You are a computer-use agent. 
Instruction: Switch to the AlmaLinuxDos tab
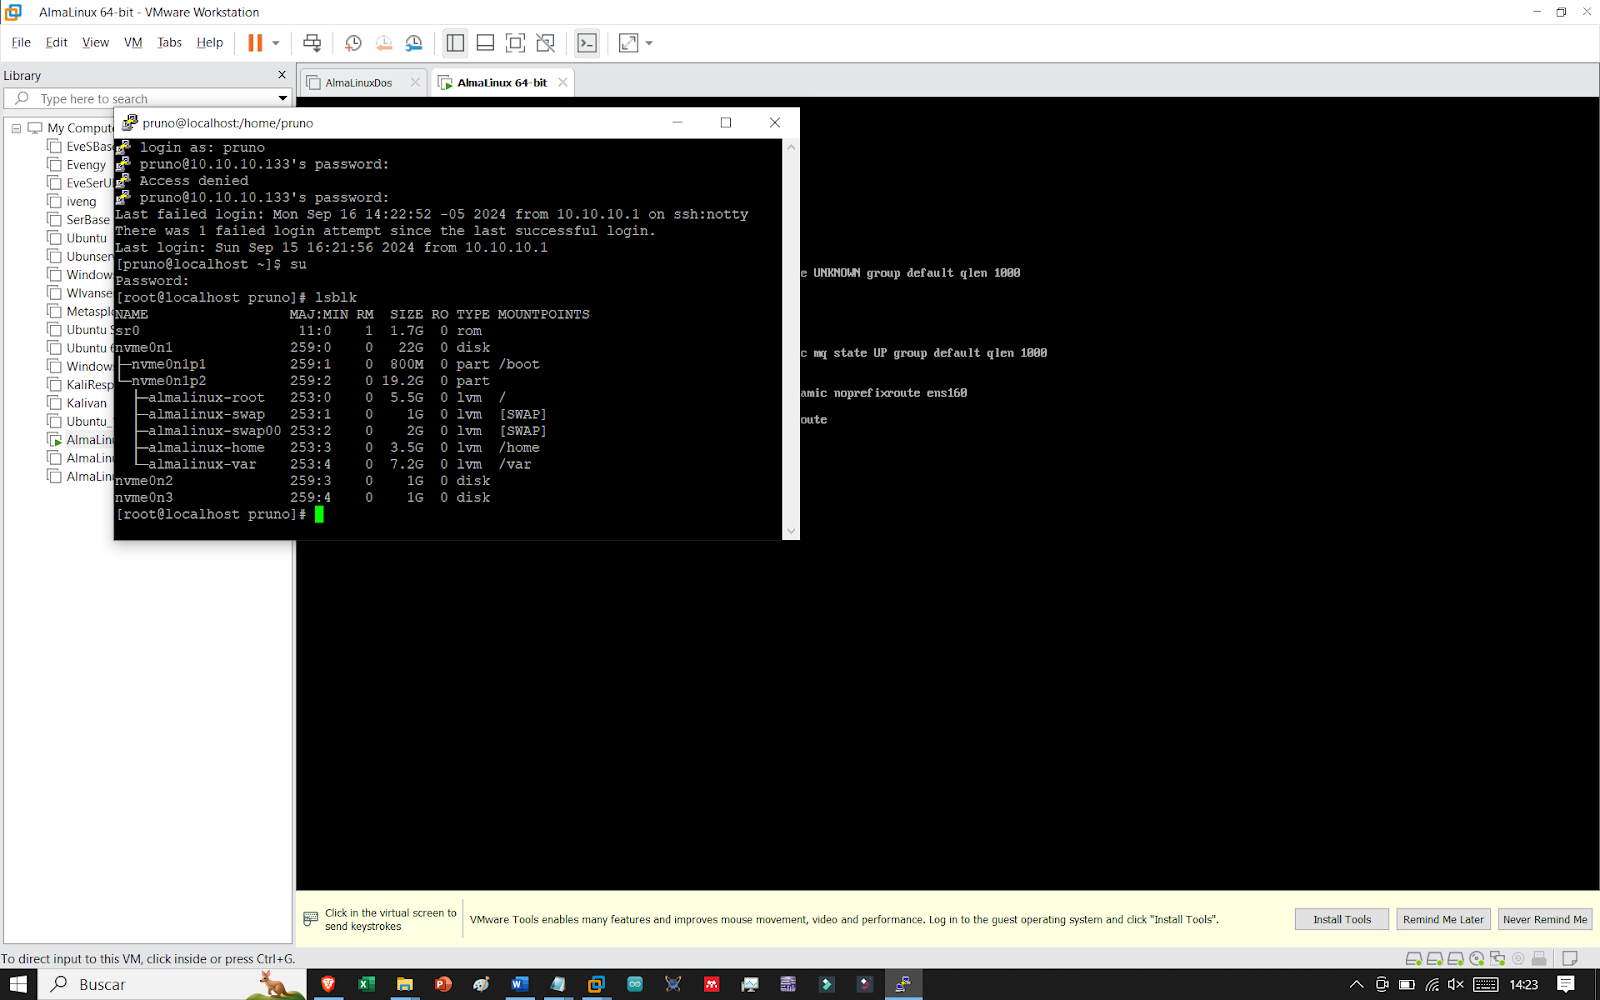pos(358,83)
